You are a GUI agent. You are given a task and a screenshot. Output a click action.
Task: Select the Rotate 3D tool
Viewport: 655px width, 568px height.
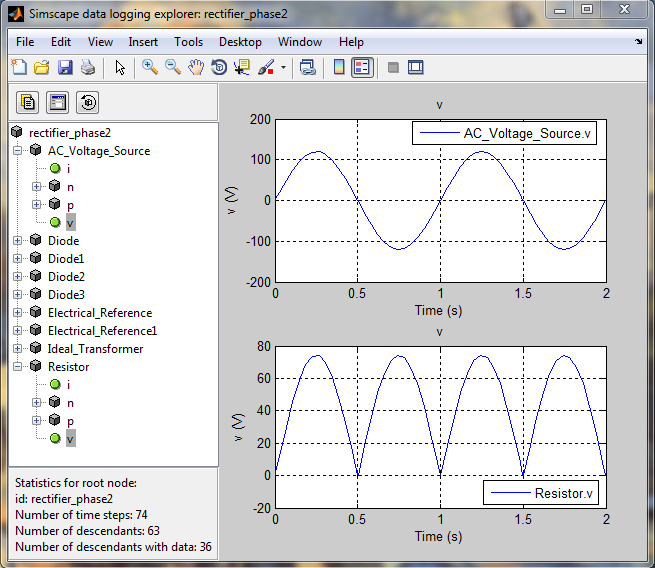pos(218,67)
